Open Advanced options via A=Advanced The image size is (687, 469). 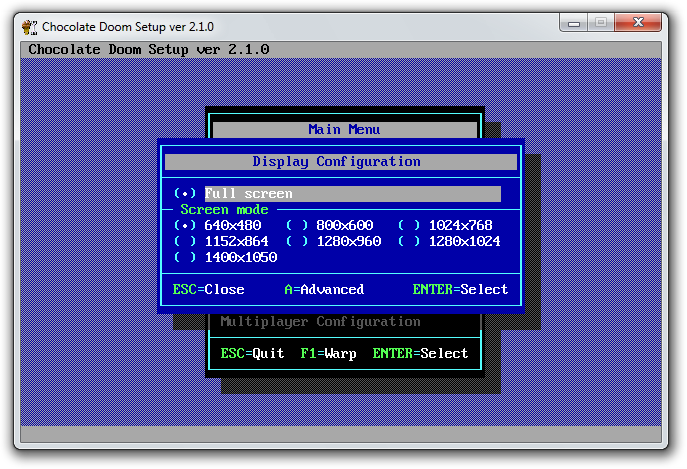pyautogui.click(x=324, y=289)
